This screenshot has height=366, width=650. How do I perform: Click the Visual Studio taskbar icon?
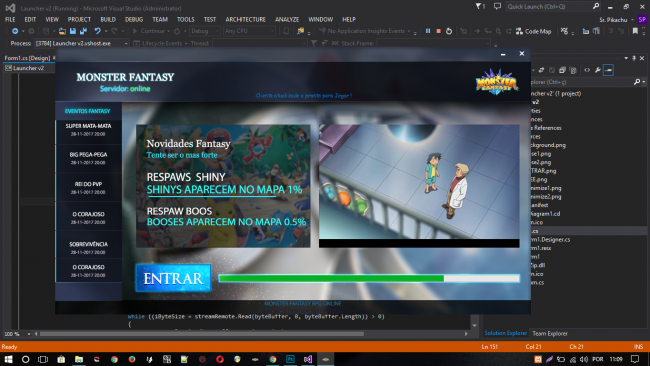coord(308,359)
